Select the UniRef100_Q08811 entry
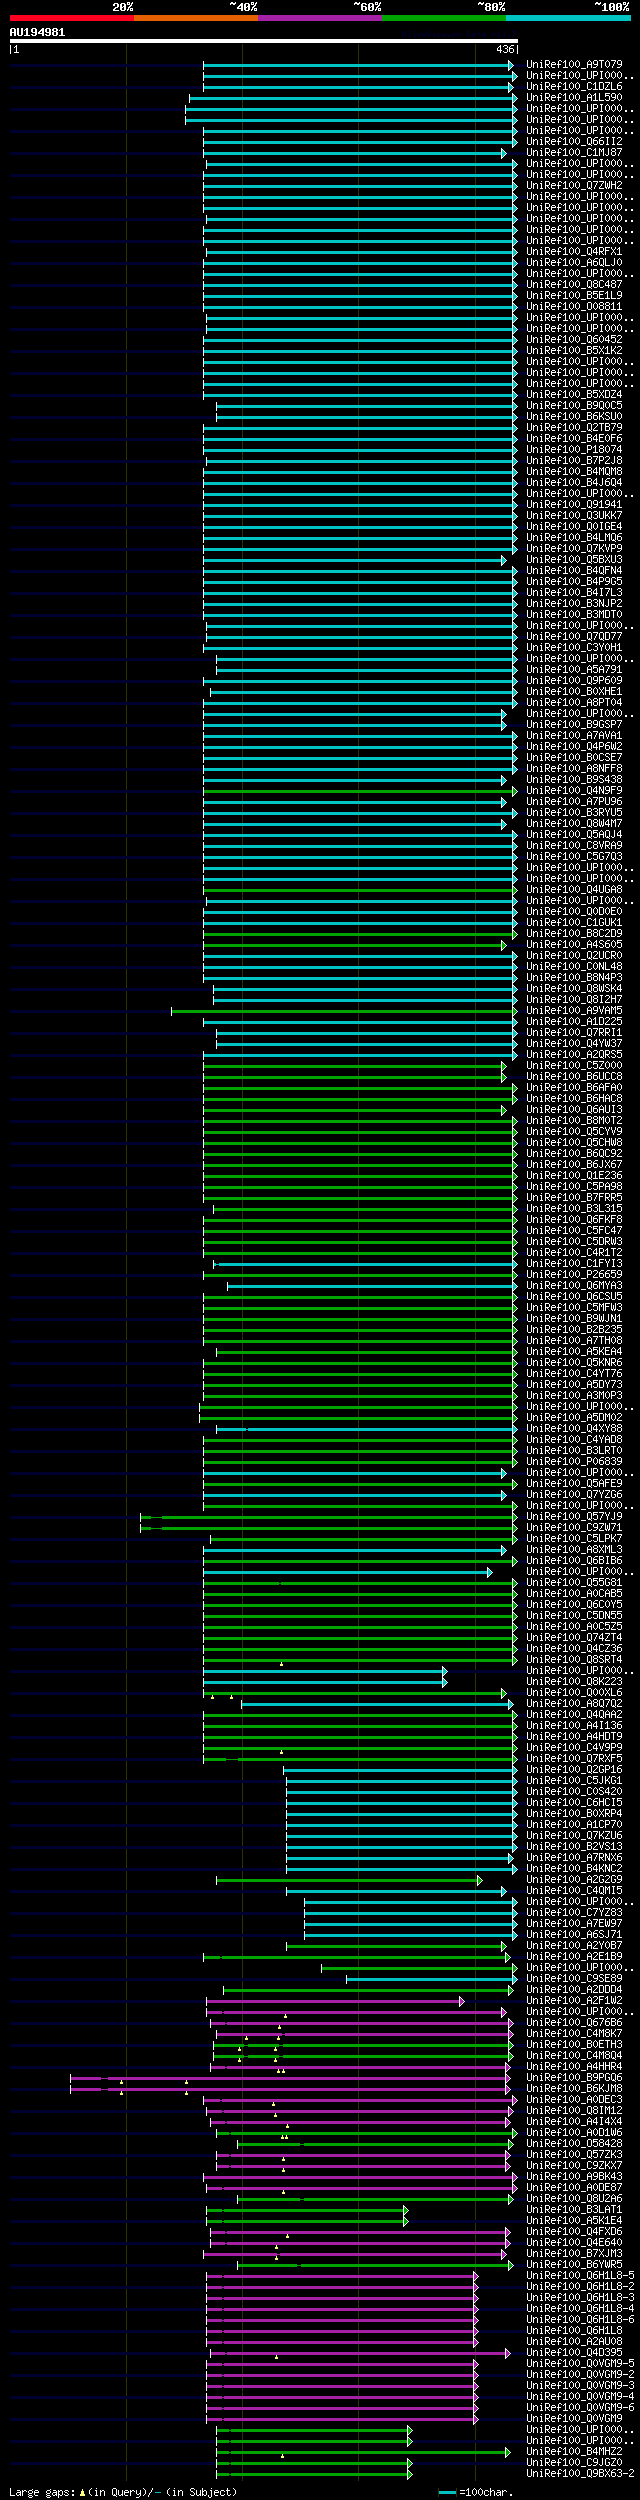 coord(574,307)
